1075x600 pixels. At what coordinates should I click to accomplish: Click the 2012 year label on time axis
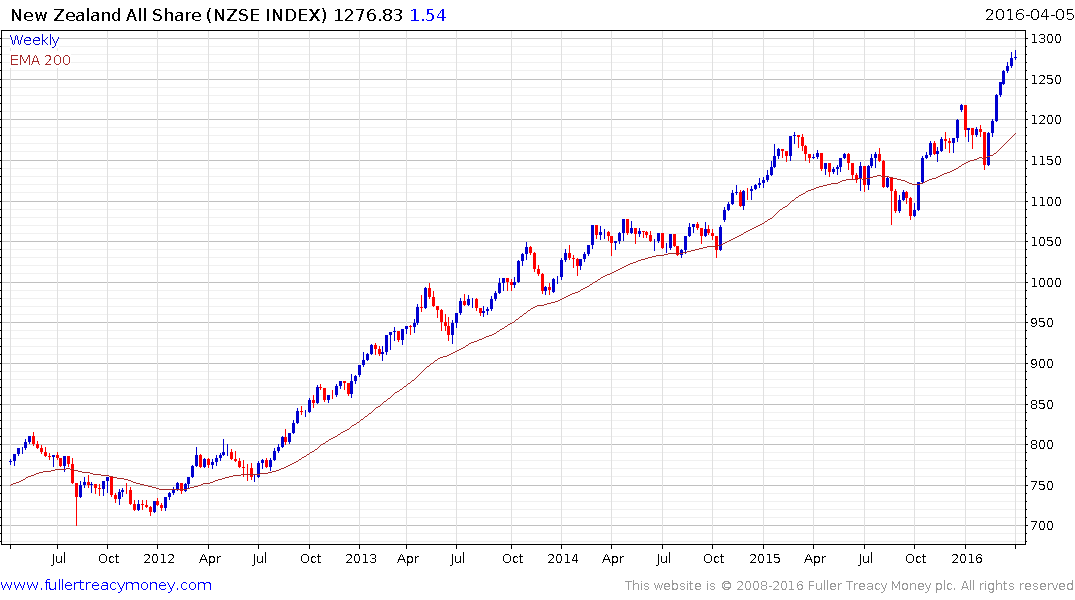click(x=159, y=559)
